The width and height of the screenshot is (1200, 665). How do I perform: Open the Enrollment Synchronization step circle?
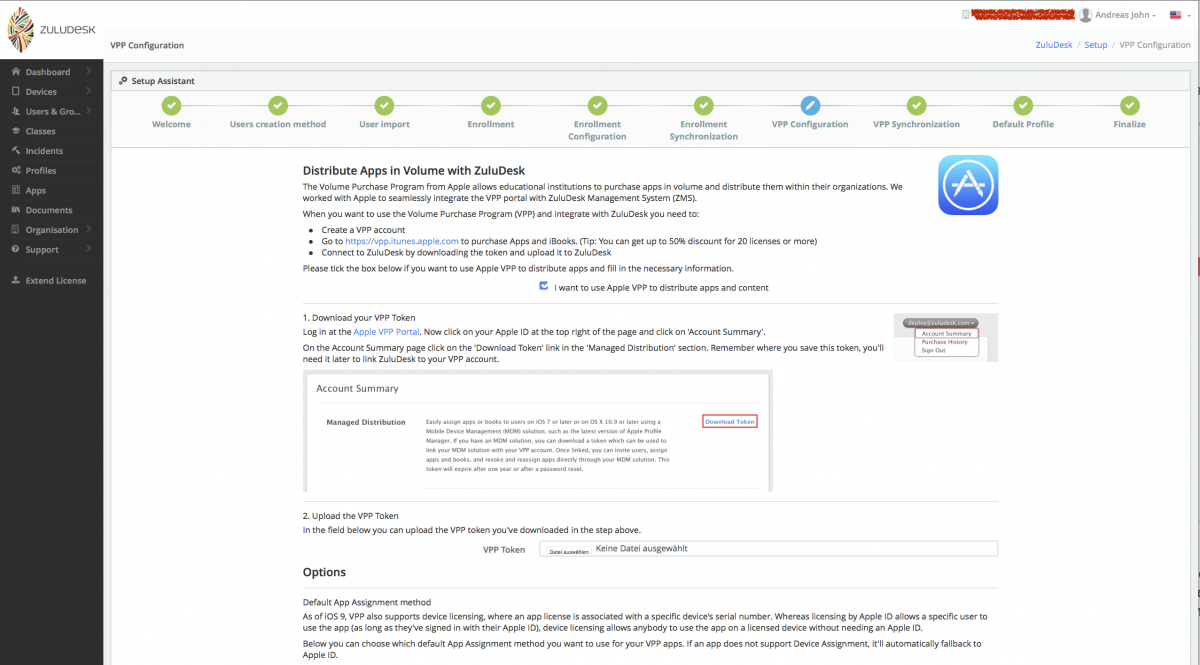[704, 106]
